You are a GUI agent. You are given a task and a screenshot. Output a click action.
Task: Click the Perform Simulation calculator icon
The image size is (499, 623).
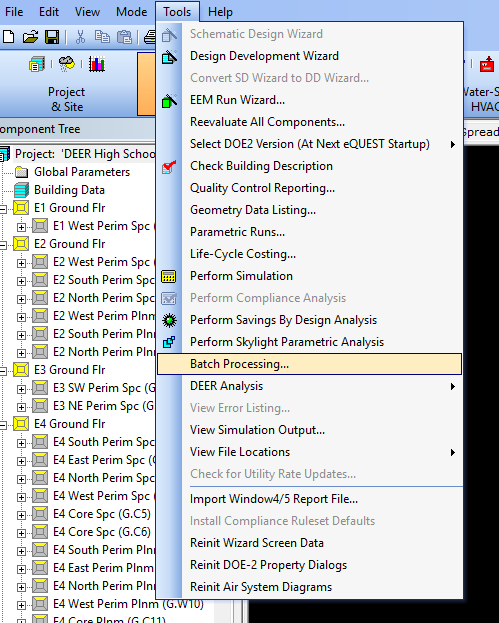169,276
